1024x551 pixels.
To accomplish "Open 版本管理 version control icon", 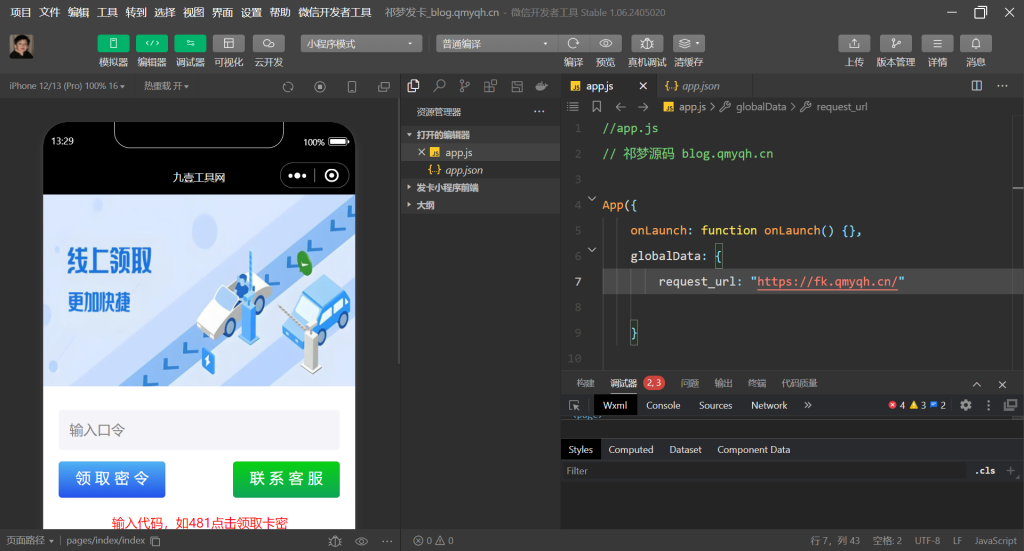I will [x=895, y=44].
